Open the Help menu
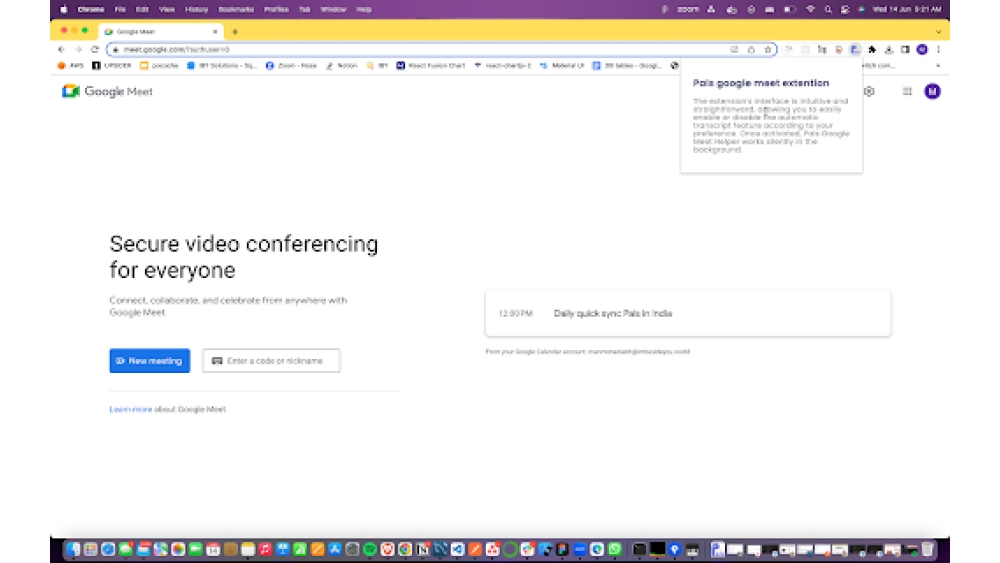The image size is (1000, 563). (x=364, y=10)
